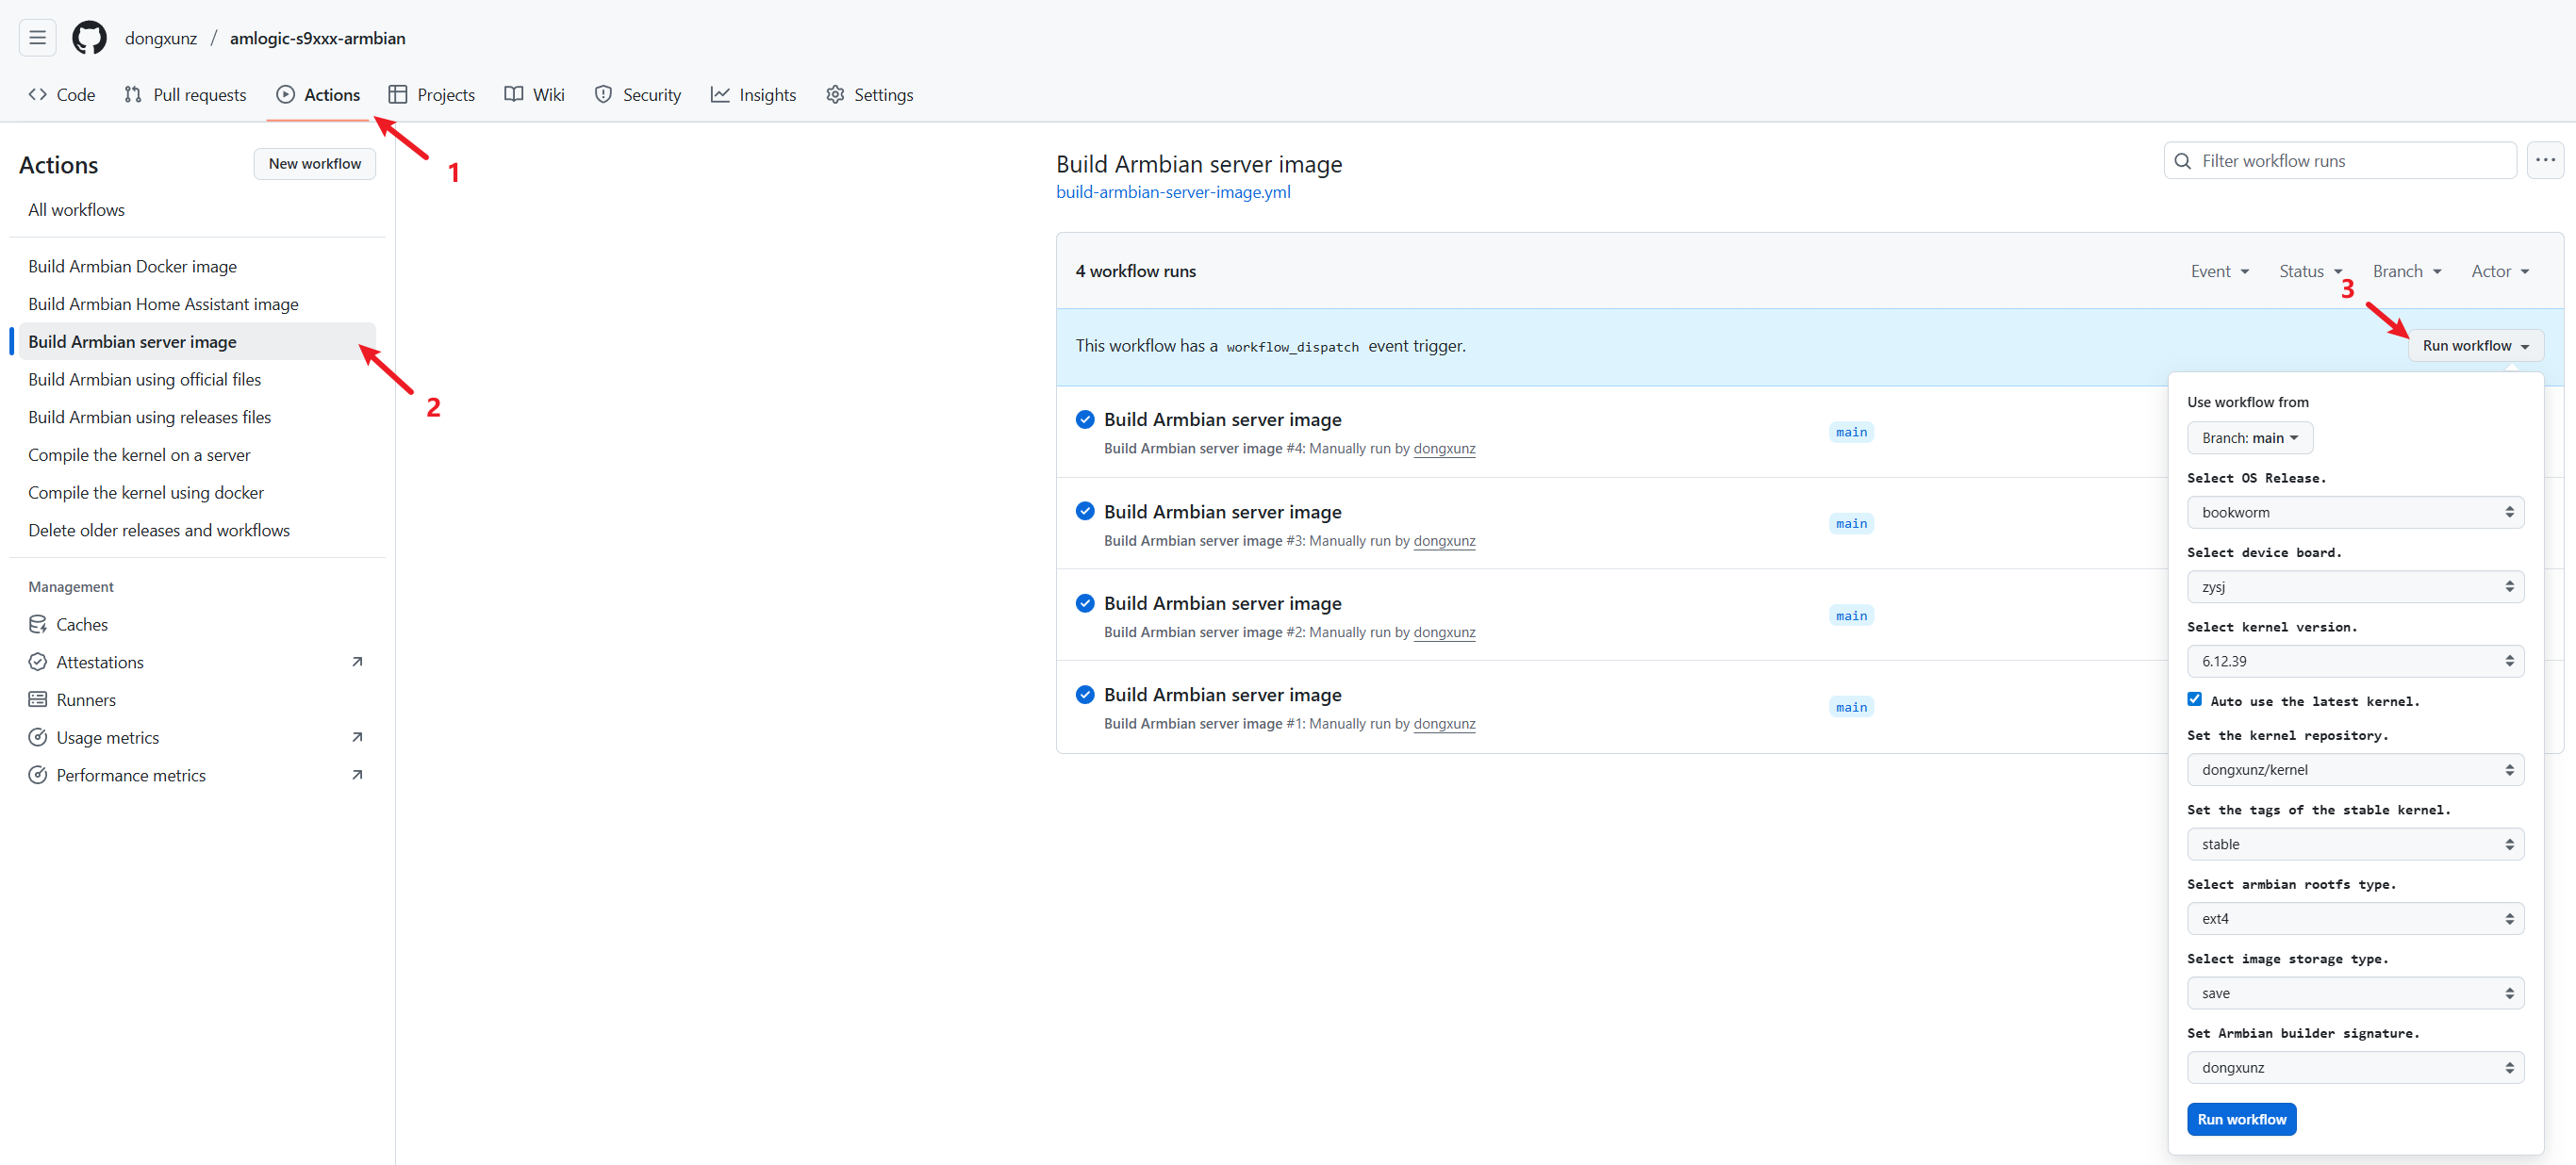Image resolution: width=2576 pixels, height=1165 pixels.
Task: Click the gray Run workflow dropdown button
Action: coord(2475,346)
